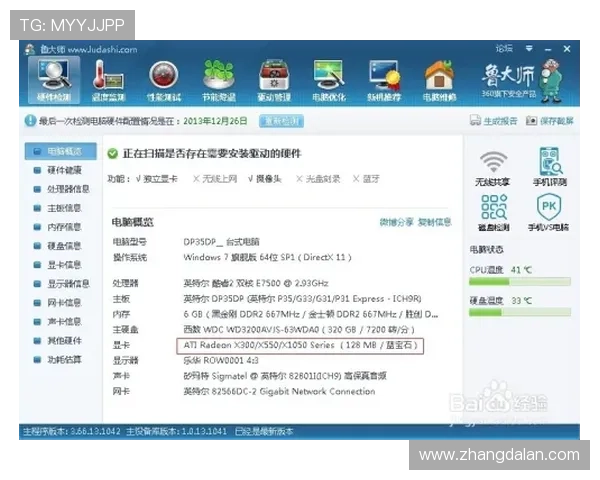
Task: Click the Windows 7 operating system value
Action: (267, 257)
